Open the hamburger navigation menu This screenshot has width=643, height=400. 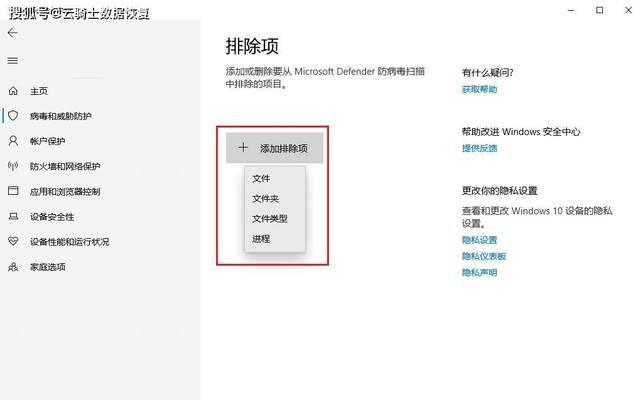pos(13,61)
